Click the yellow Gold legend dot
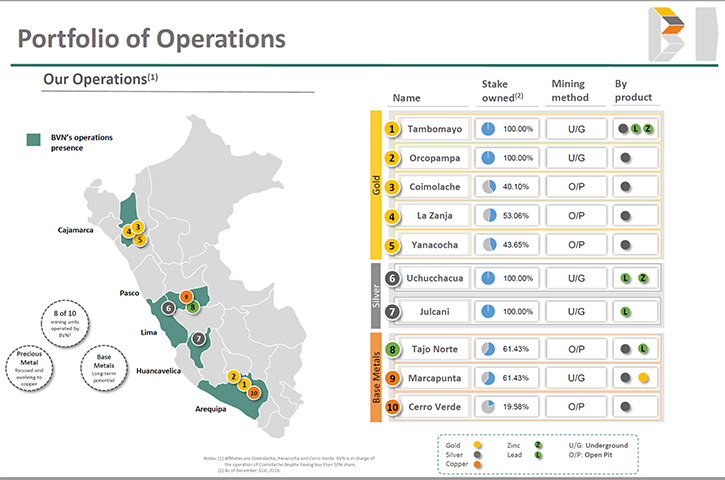 (477, 445)
